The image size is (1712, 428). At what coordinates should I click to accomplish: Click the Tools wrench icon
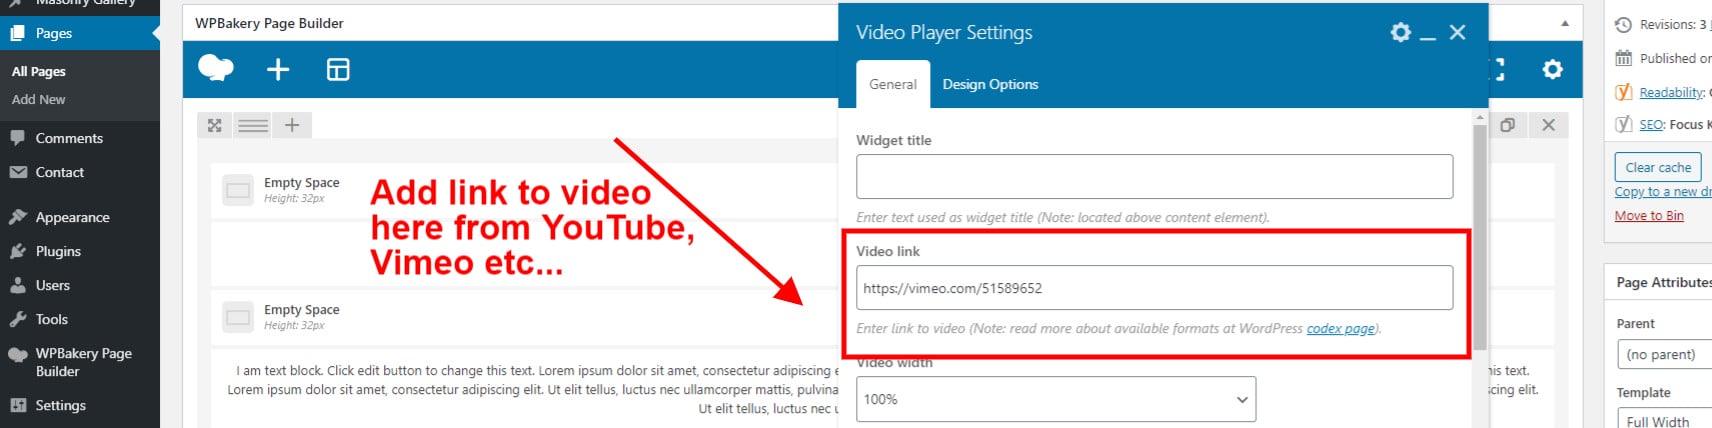(18, 319)
